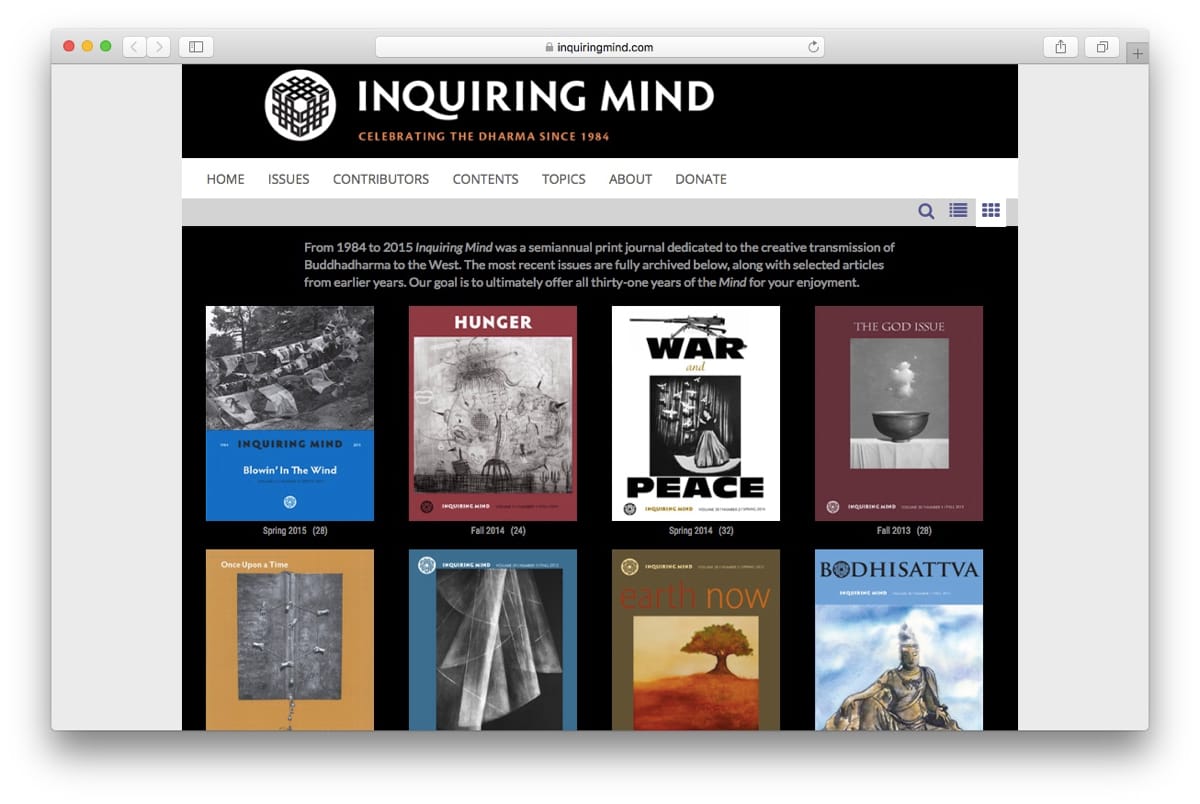Click the Celebrating the Dharma tagline
The height and width of the screenshot is (804, 1200).
484,136
